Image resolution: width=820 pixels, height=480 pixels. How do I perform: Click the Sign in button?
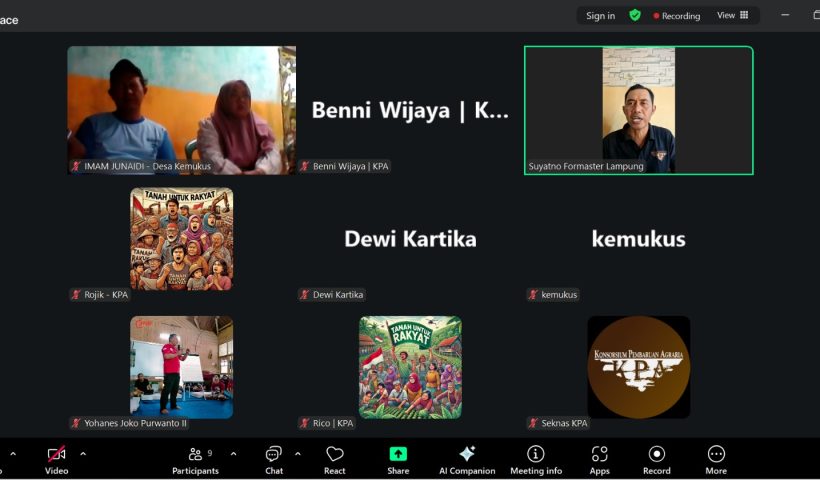tap(600, 16)
